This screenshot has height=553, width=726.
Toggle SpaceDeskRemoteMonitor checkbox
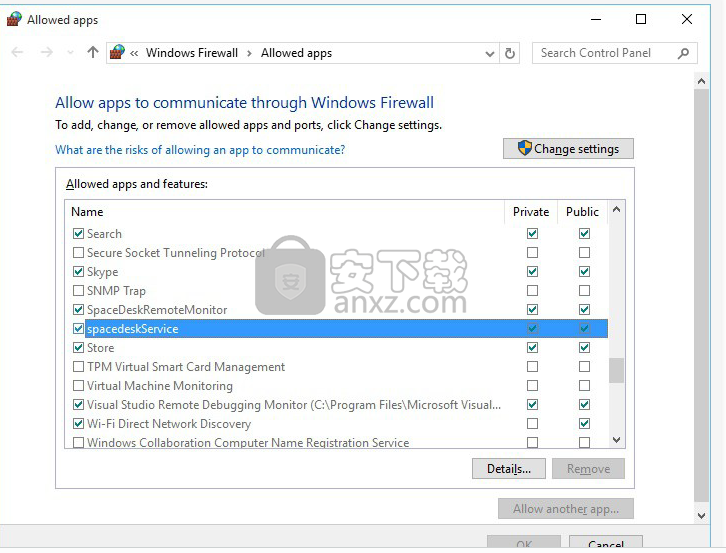click(78, 309)
